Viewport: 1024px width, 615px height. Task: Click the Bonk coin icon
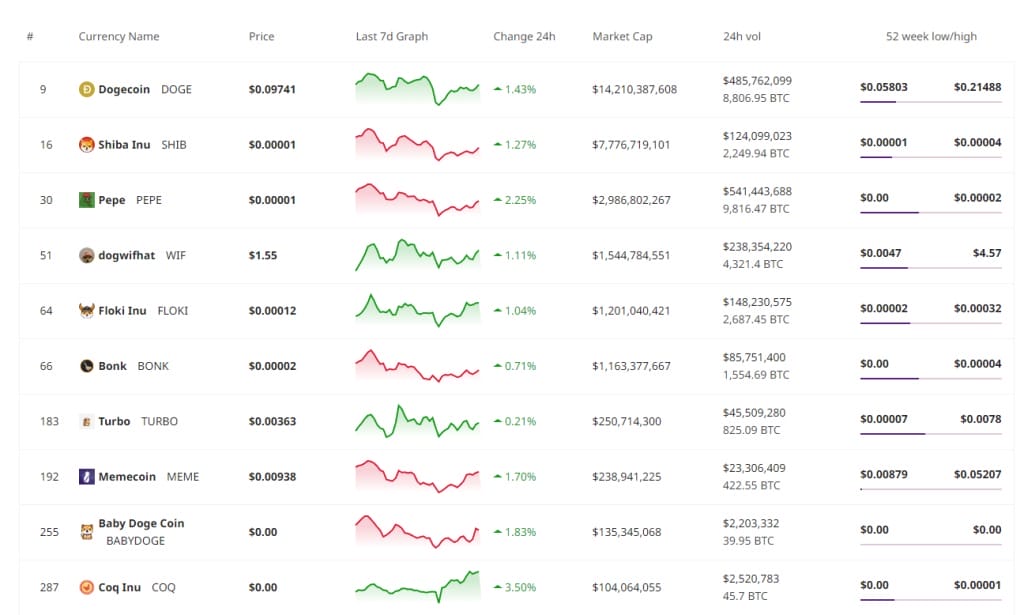click(x=87, y=366)
